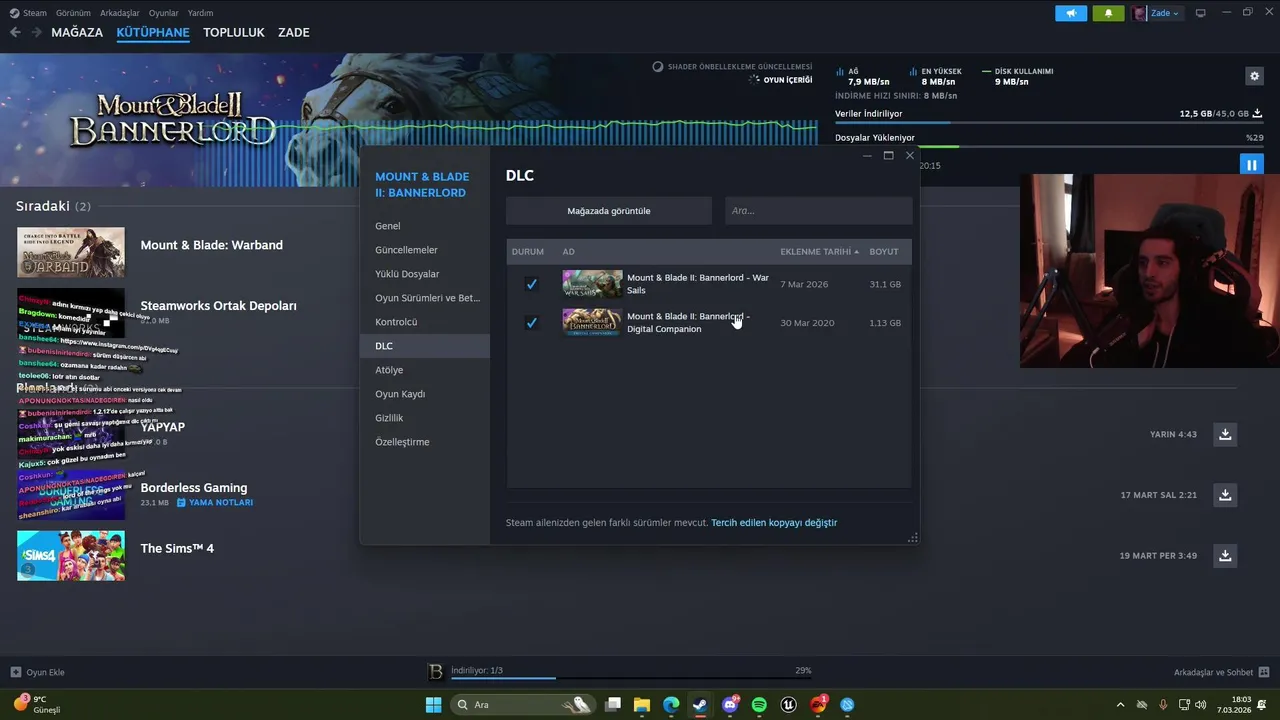
Task: Open File Explorer from the taskbar
Action: point(642,705)
